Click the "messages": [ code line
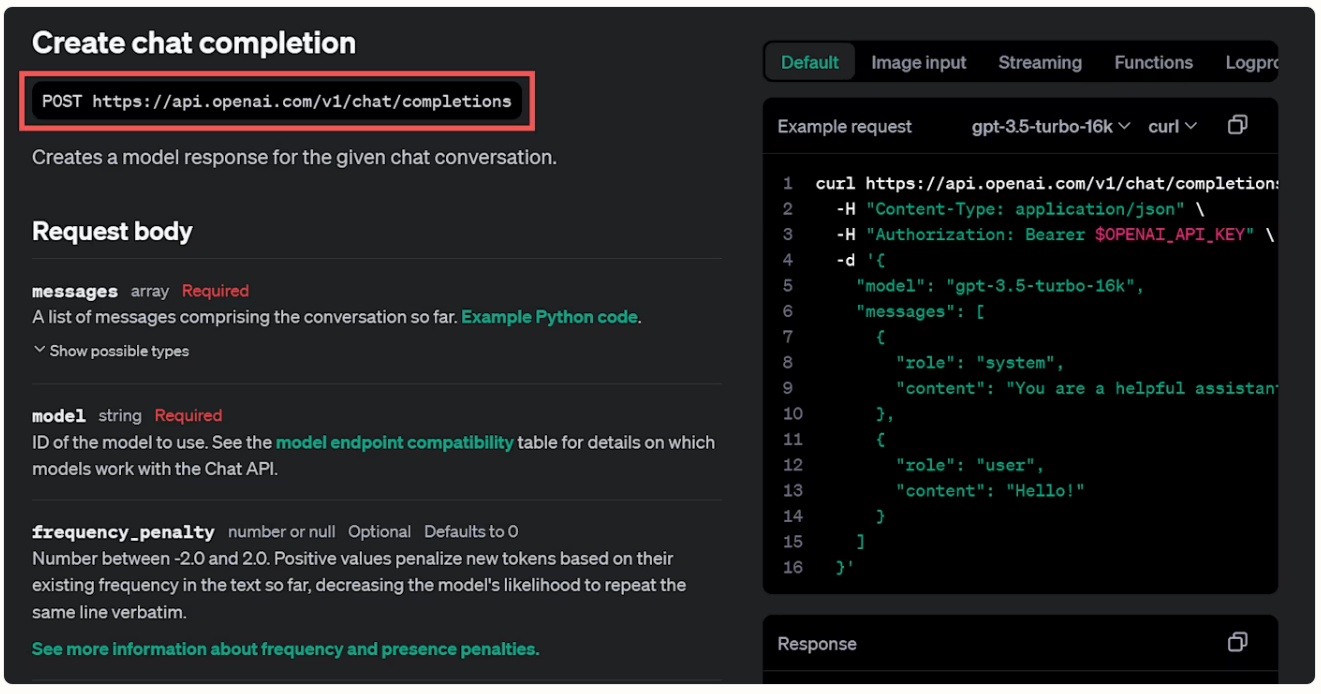Viewport: 1321px width, 694px height. point(920,311)
